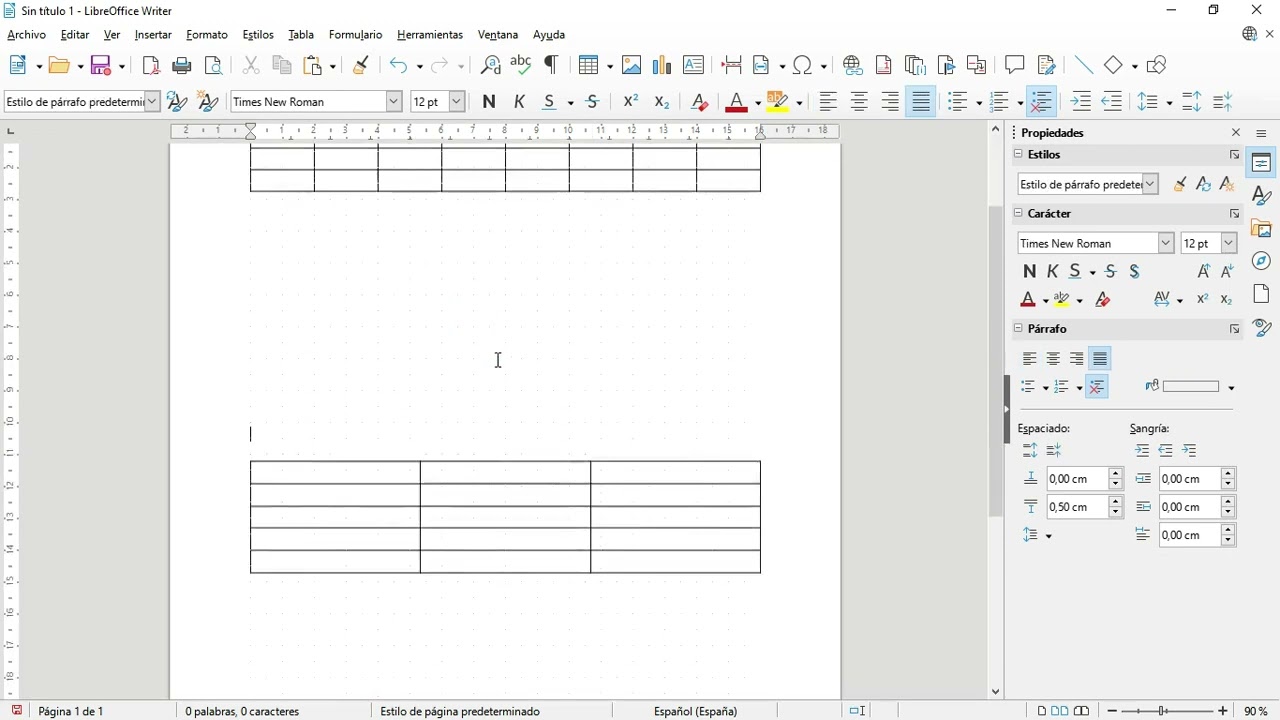Click the Cut scissors icon
Image resolution: width=1280 pixels, height=720 pixels.
251,65
